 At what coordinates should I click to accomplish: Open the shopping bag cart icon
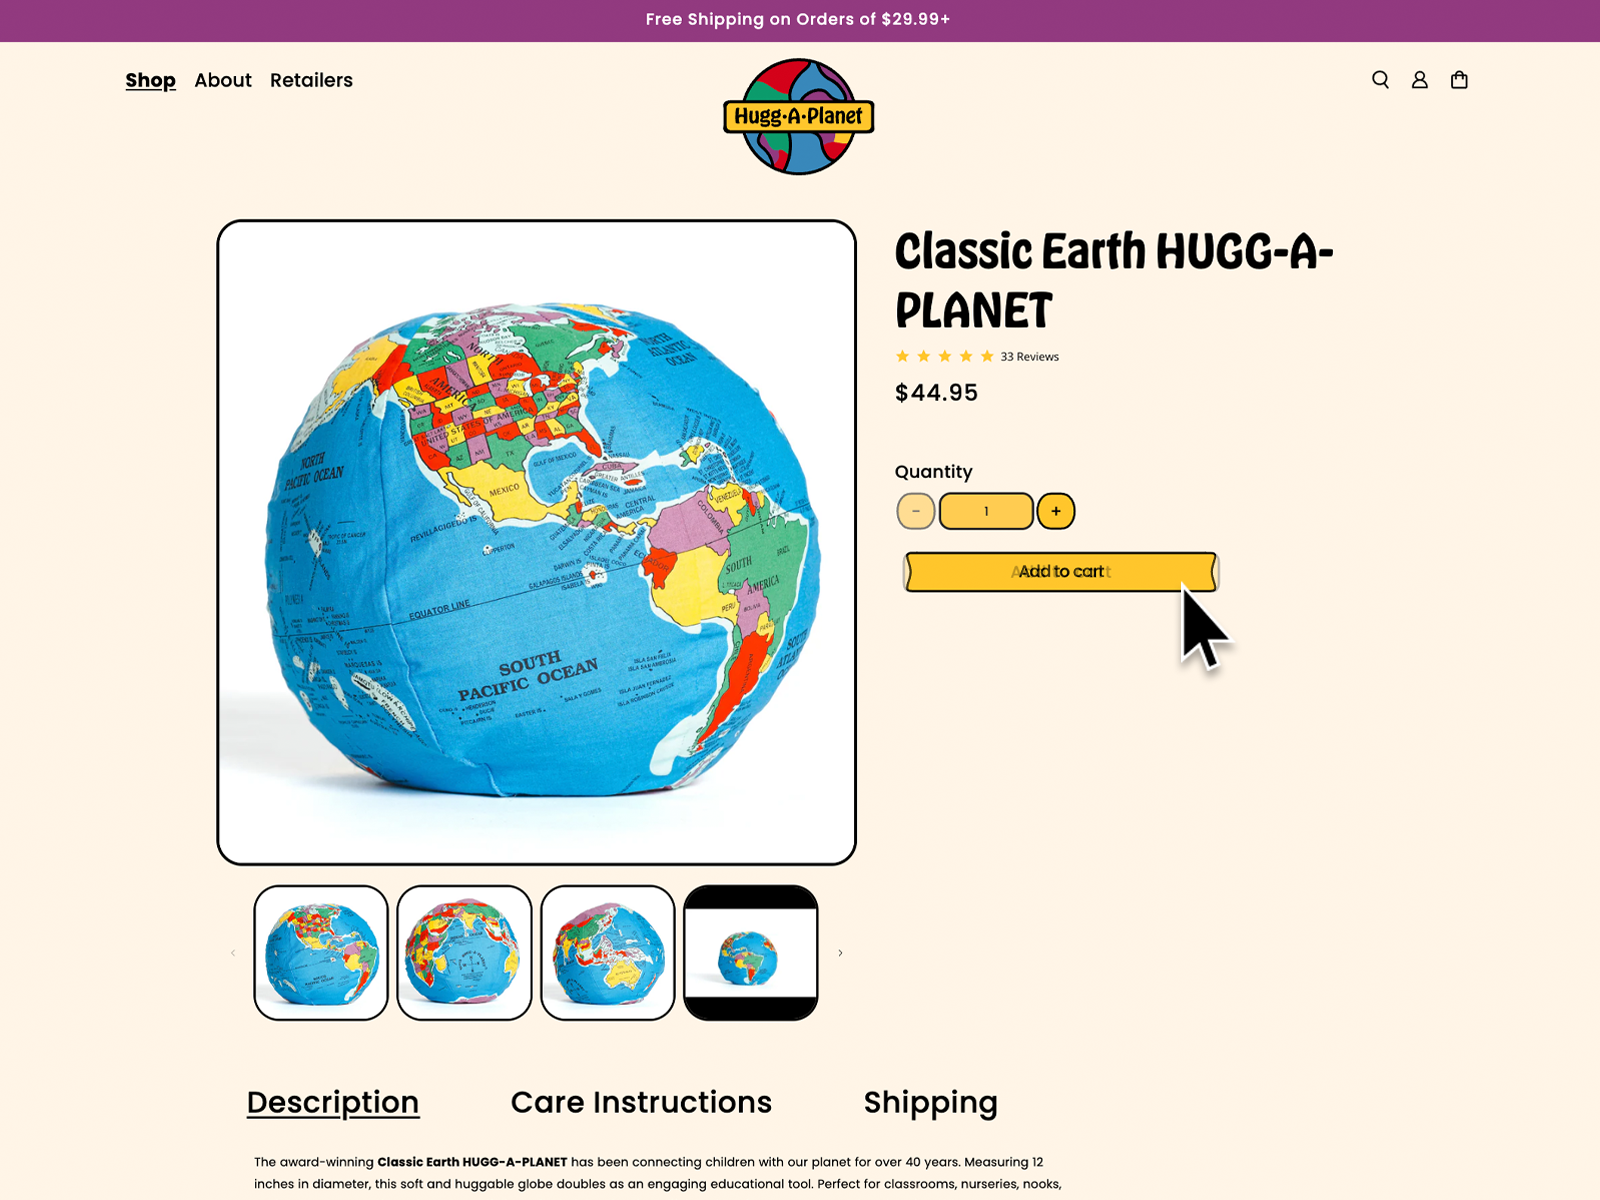(x=1459, y=80)
